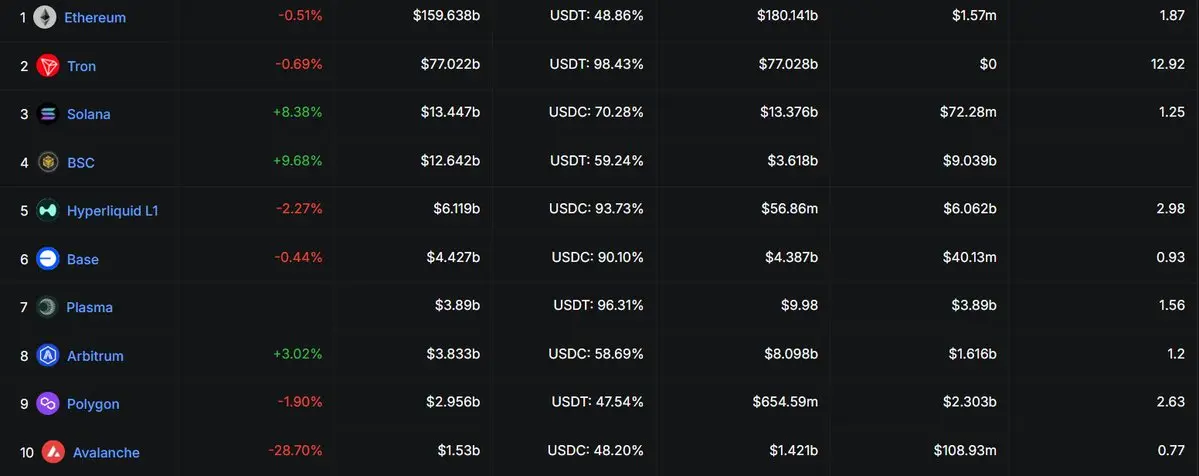Click the purple Polygon logo icon
1199x476 pixels.
tap(47, 403)
